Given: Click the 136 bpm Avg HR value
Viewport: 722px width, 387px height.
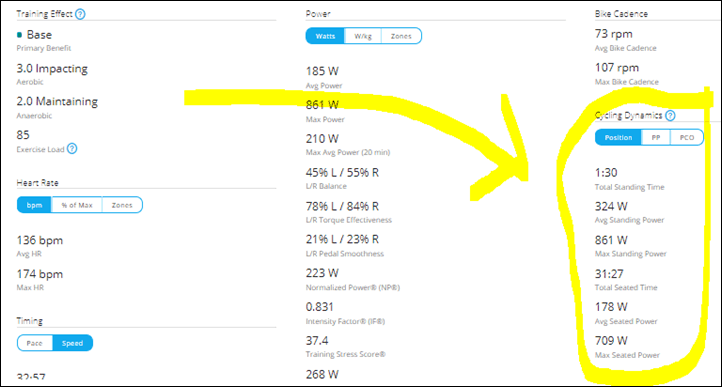Looking at the screenshot, I should click(x=40, y=240).
